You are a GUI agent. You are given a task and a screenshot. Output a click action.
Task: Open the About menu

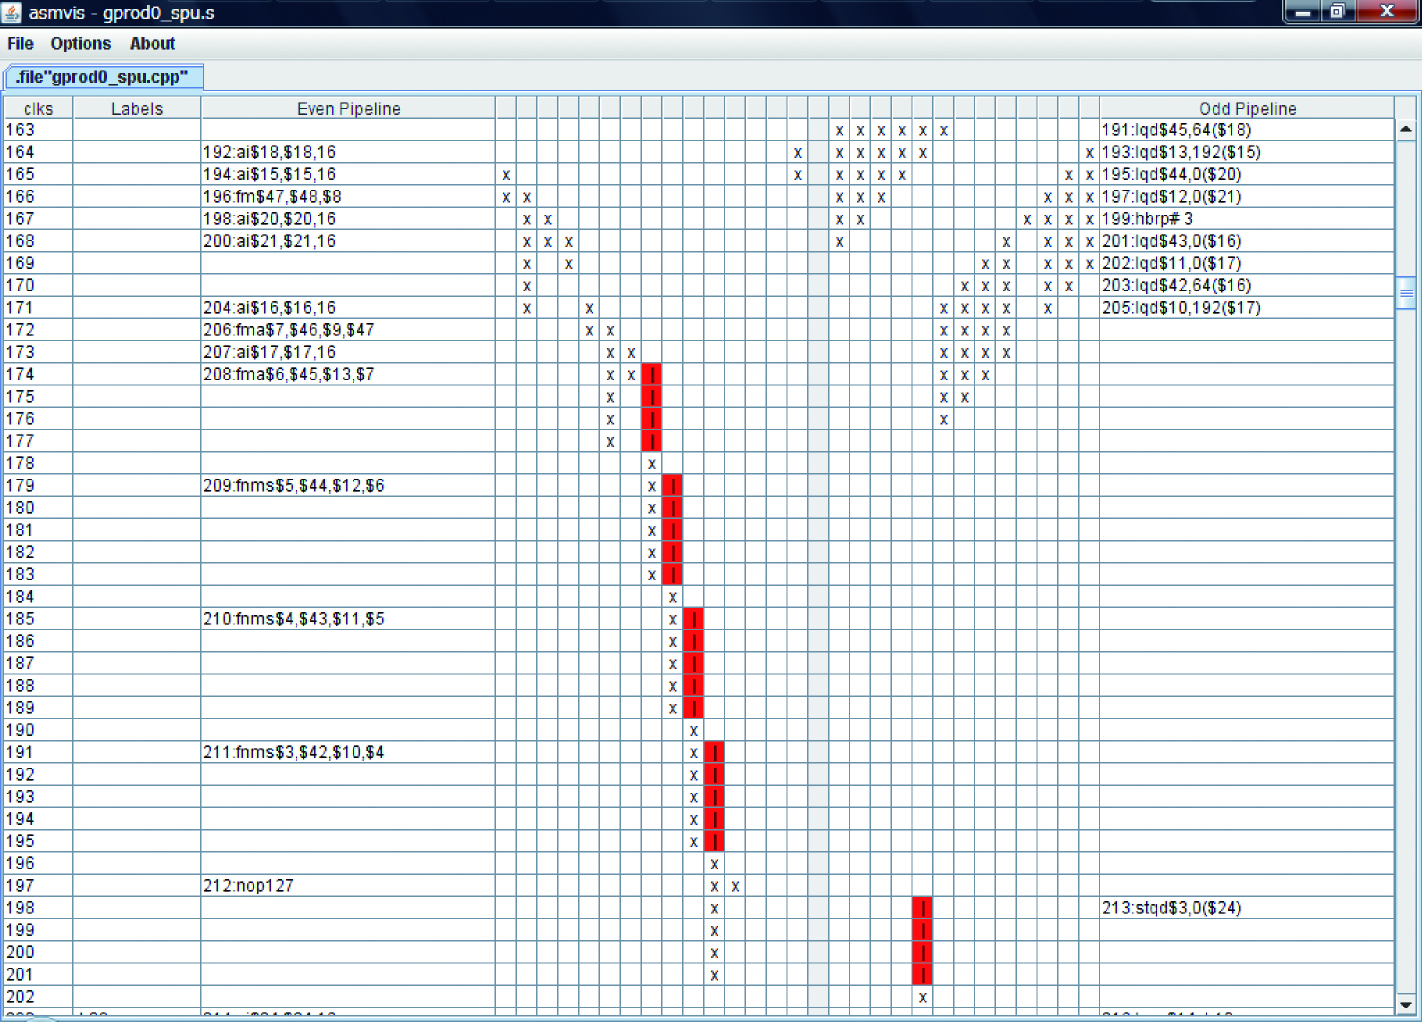point(152,44)
